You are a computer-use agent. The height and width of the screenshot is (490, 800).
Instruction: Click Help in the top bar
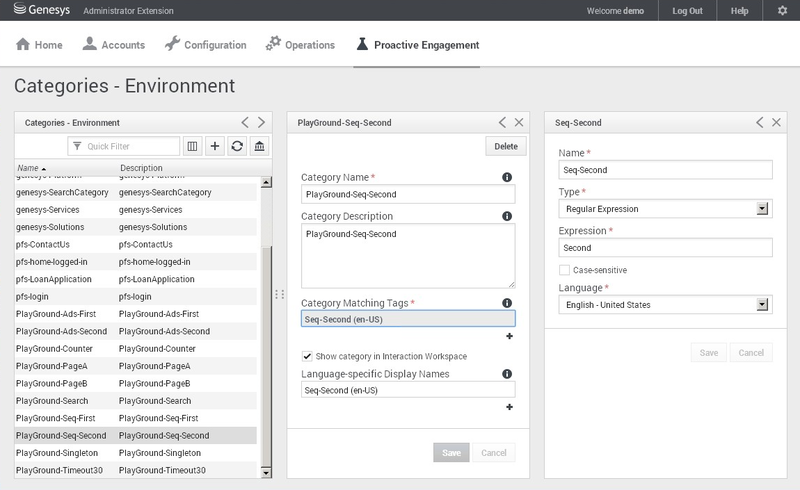[739, 11]
